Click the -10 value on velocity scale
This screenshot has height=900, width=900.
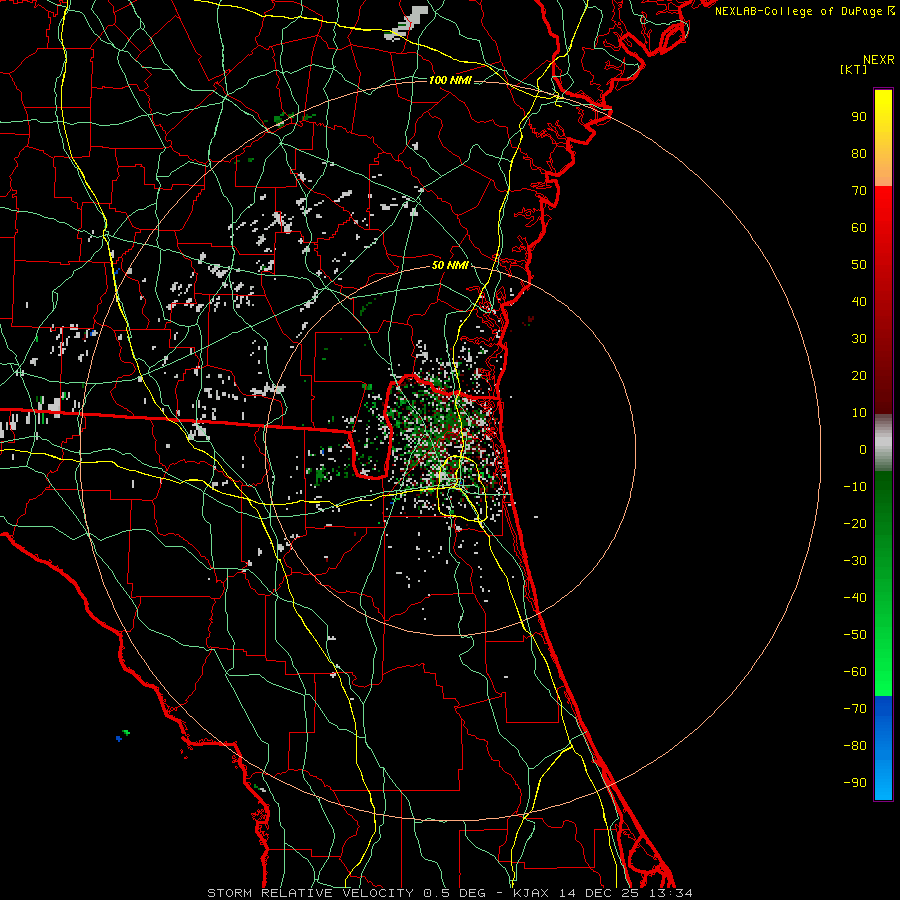point(855,487)
